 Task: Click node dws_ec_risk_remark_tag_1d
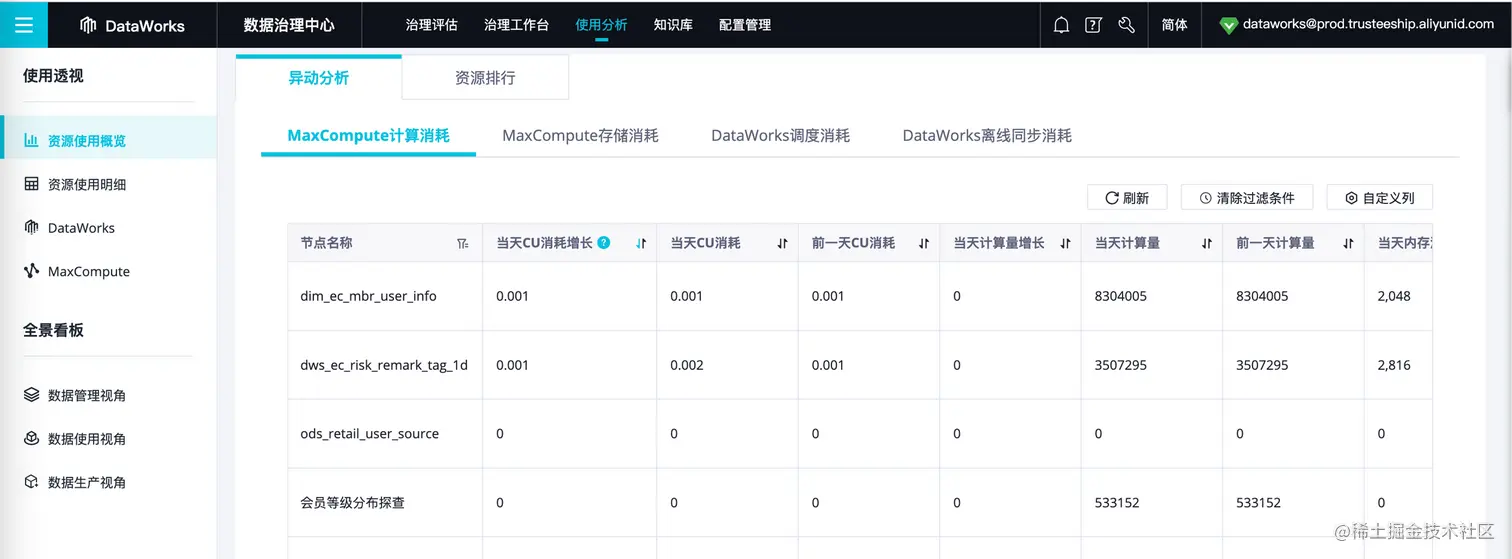384,365
